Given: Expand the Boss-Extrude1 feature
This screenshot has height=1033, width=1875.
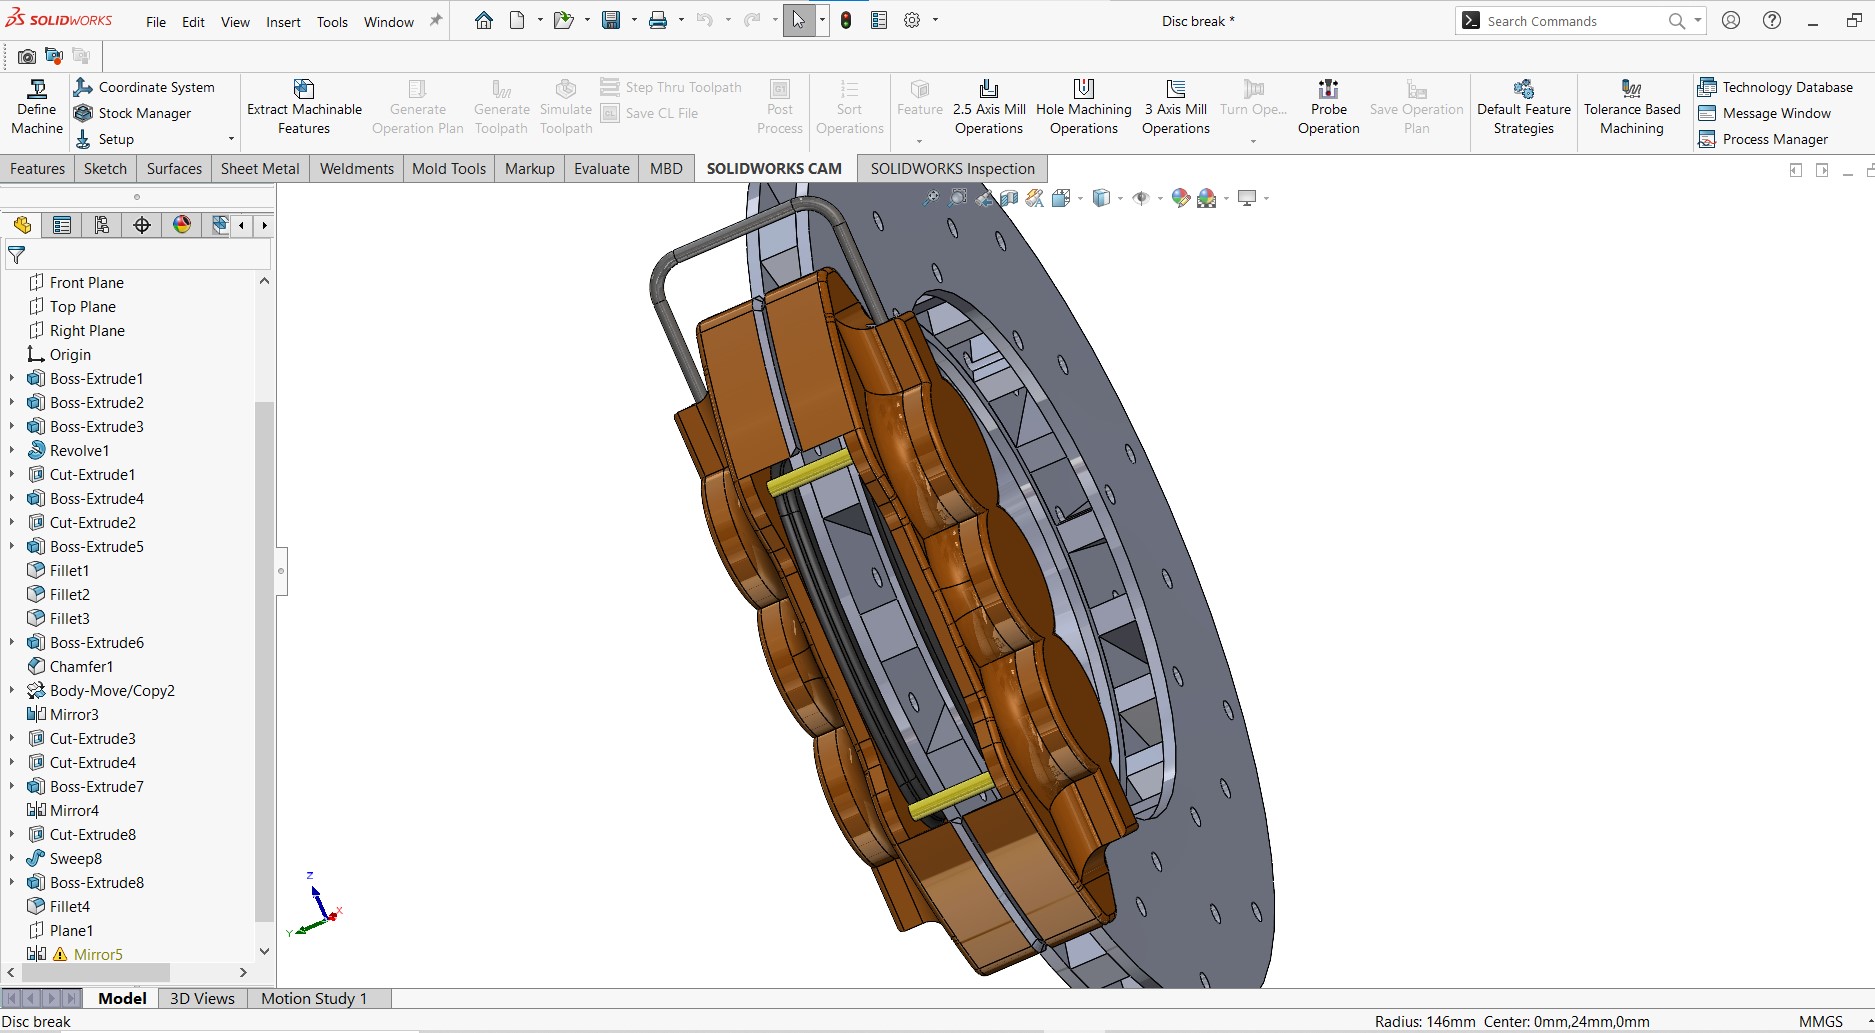Looking at the screenshot, I should [12, 378].
